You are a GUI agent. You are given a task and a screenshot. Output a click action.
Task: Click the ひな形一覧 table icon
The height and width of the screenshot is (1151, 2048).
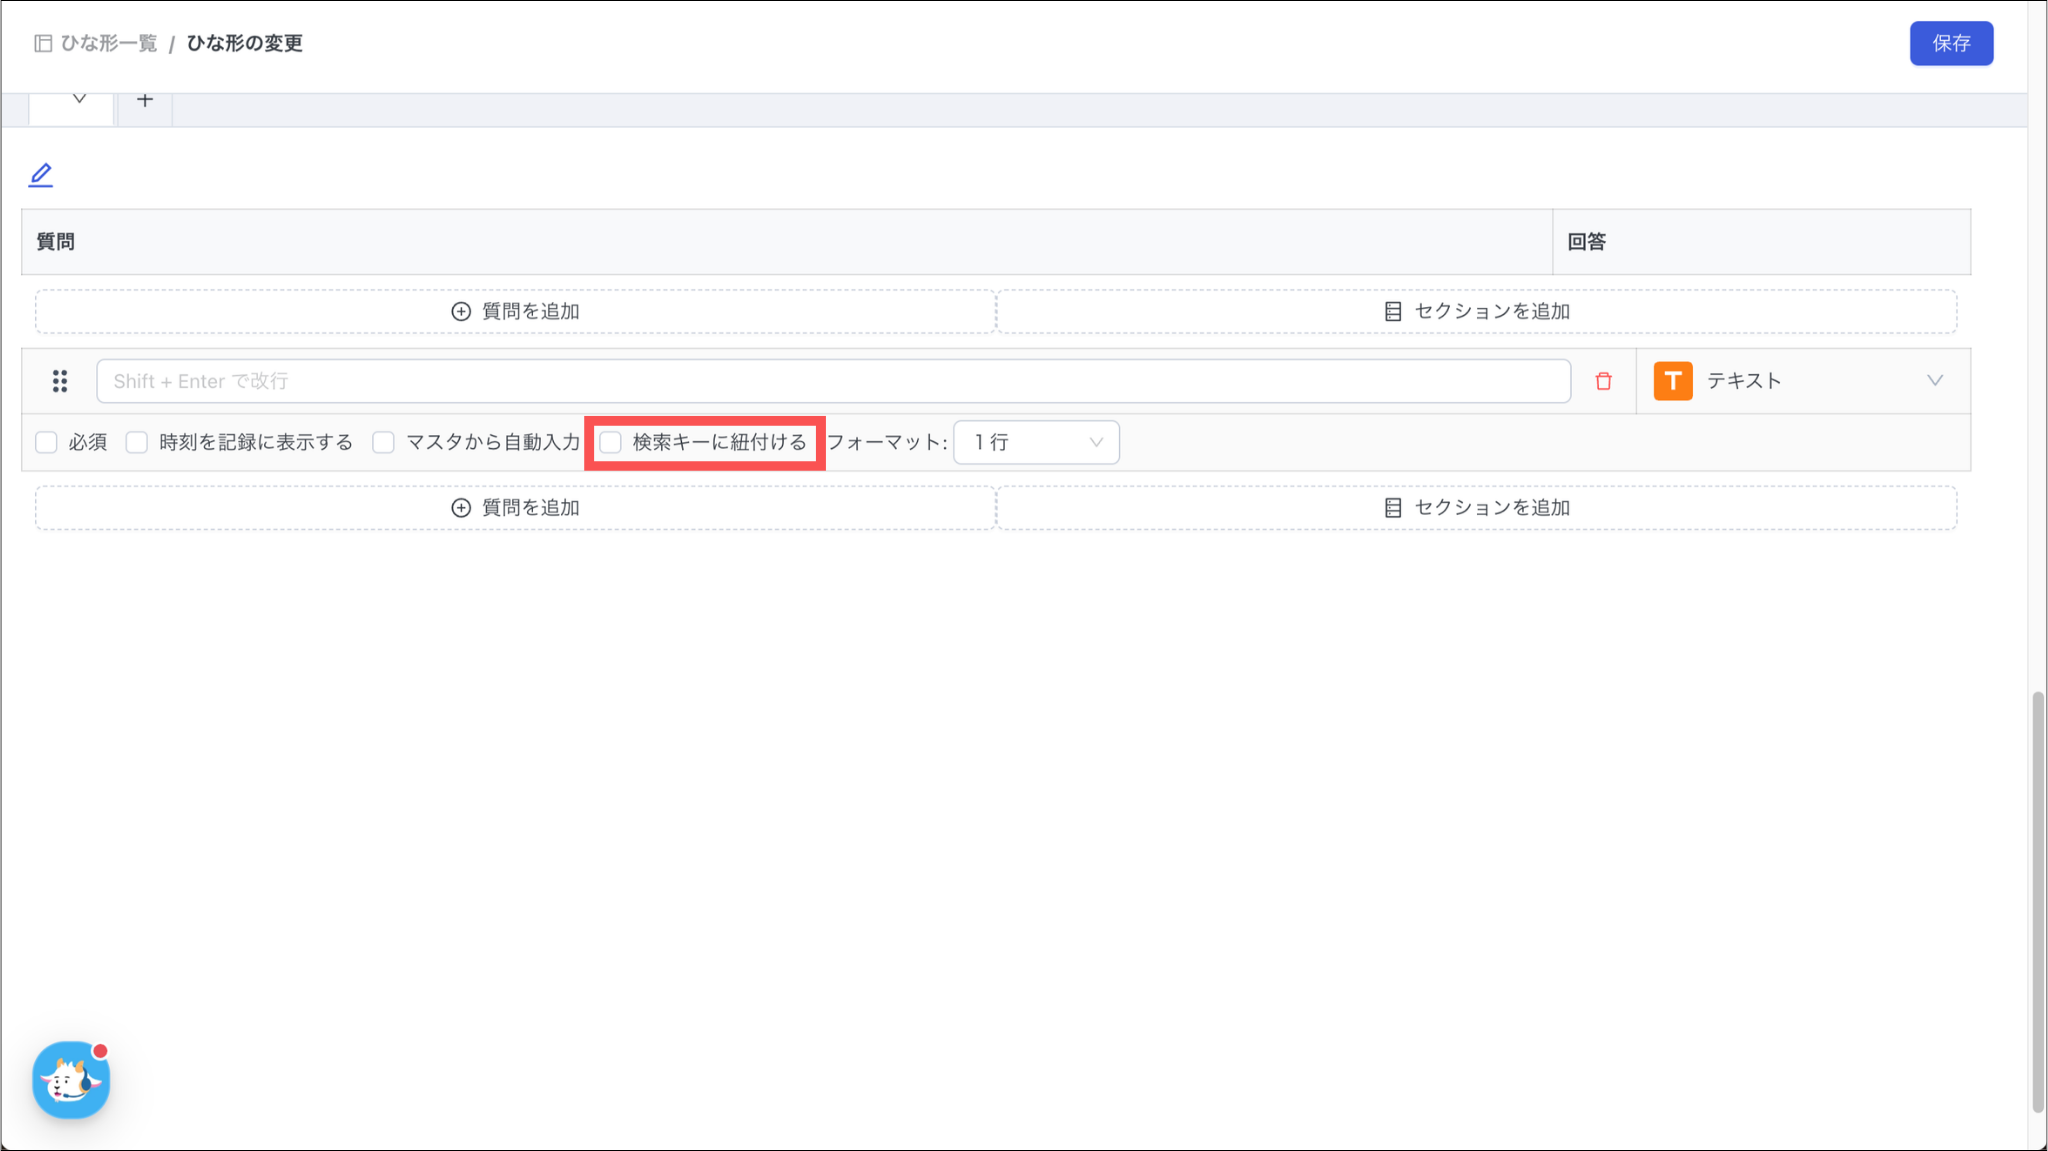(43, 43)
